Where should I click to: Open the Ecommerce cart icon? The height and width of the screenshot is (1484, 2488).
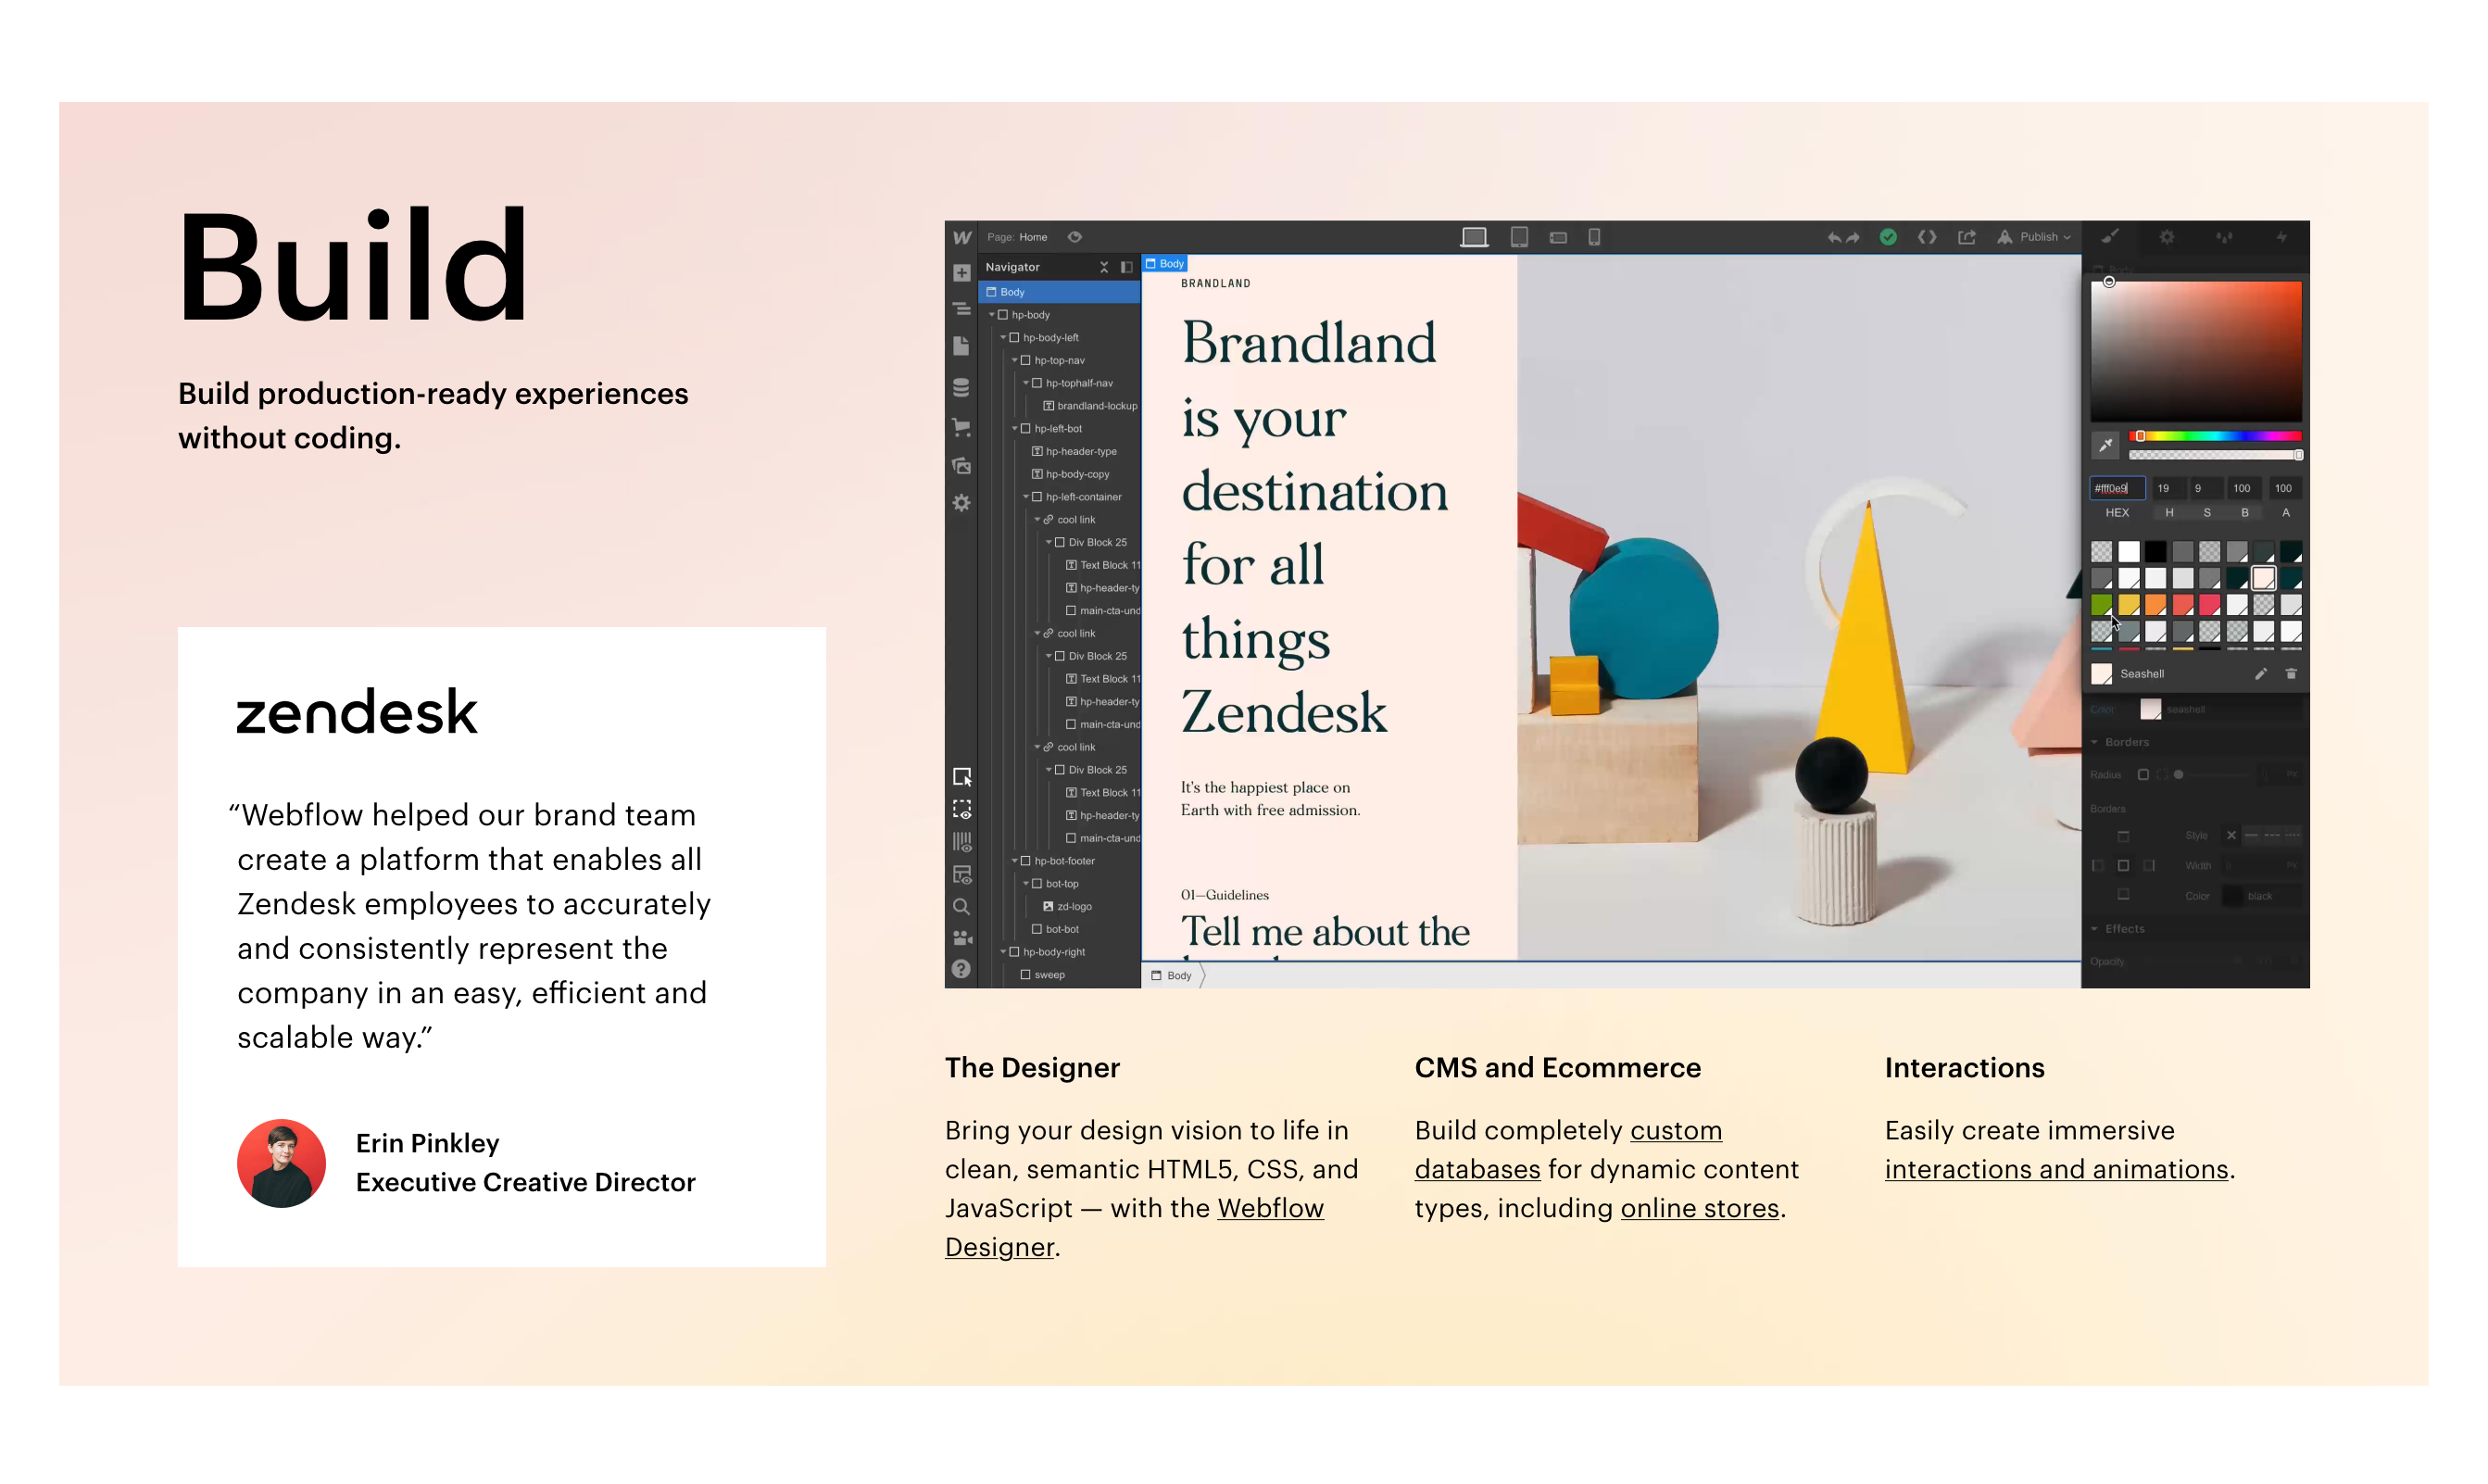coord(961,427)
